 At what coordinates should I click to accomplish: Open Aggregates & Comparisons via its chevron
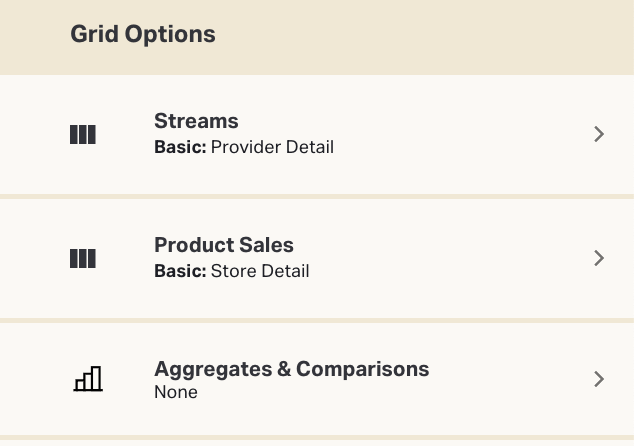coord(599,378)
